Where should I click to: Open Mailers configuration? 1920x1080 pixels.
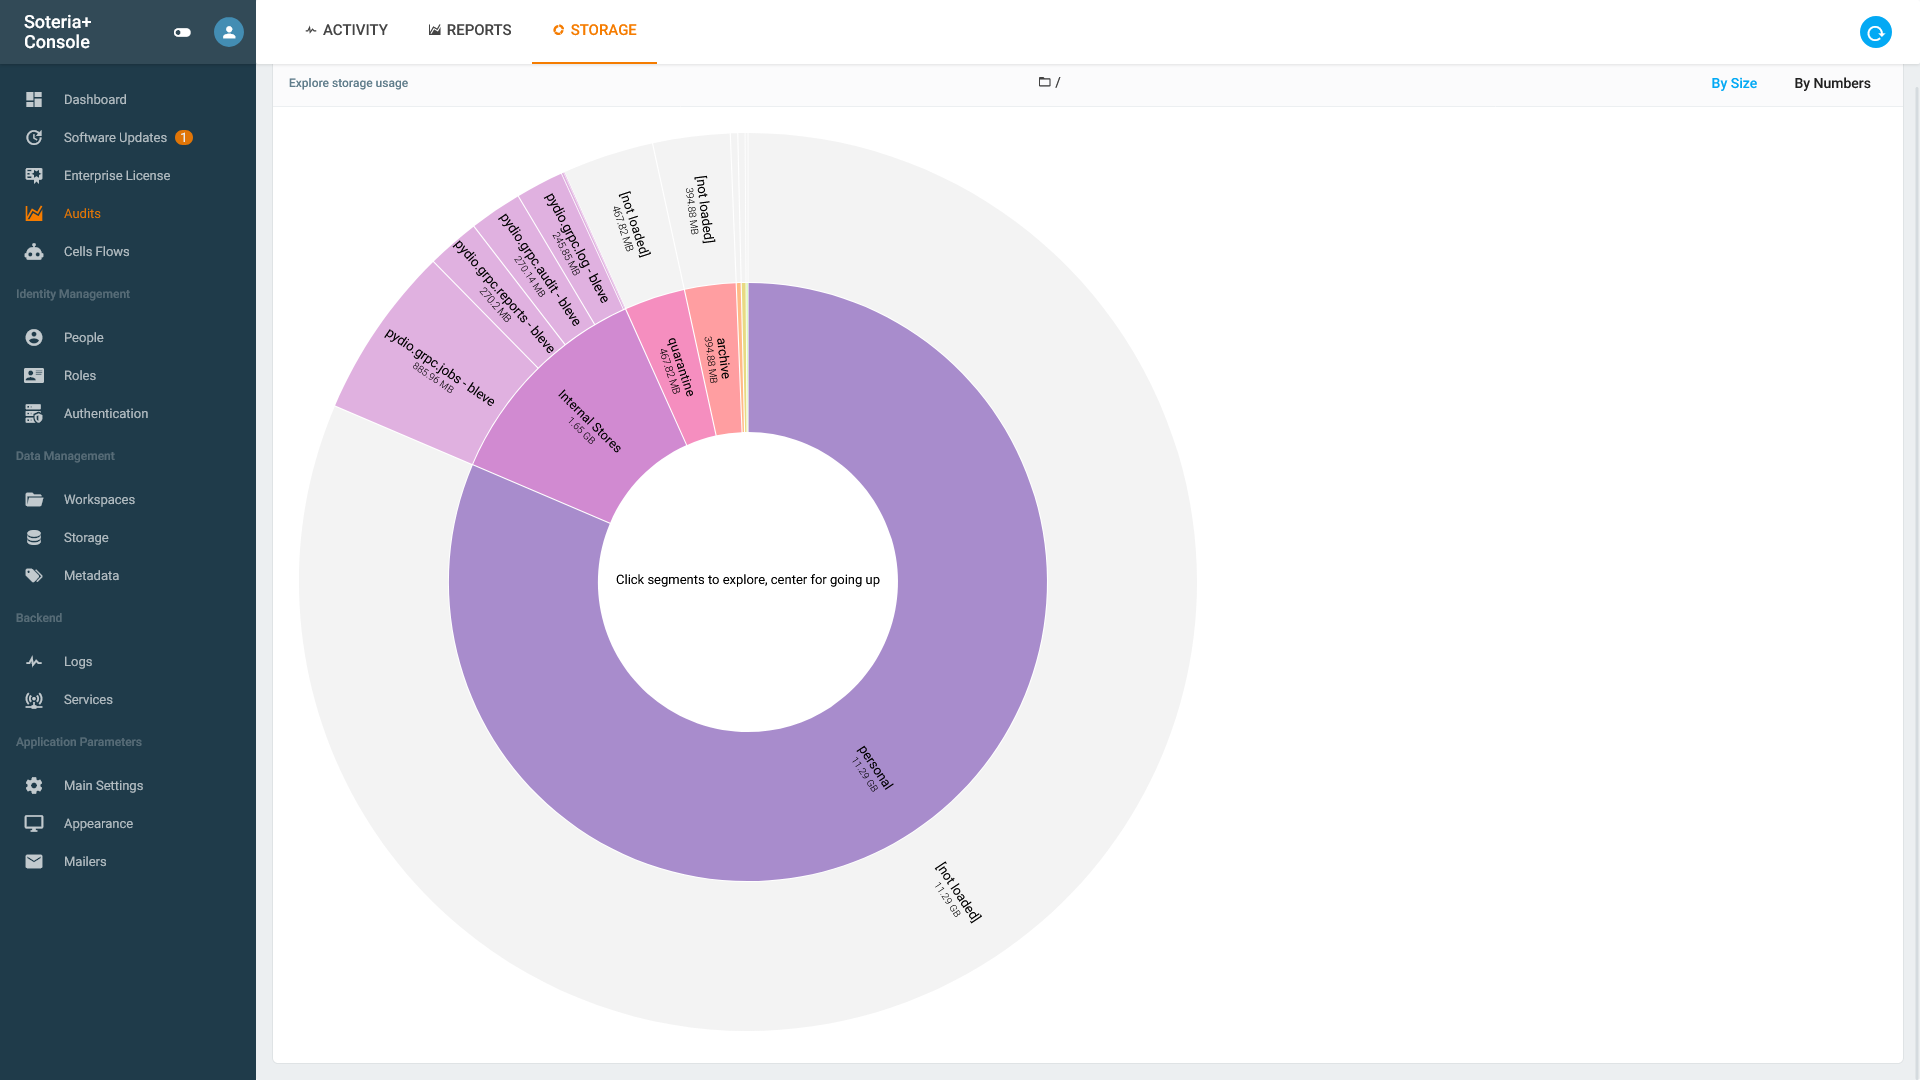tap(85, 861)
